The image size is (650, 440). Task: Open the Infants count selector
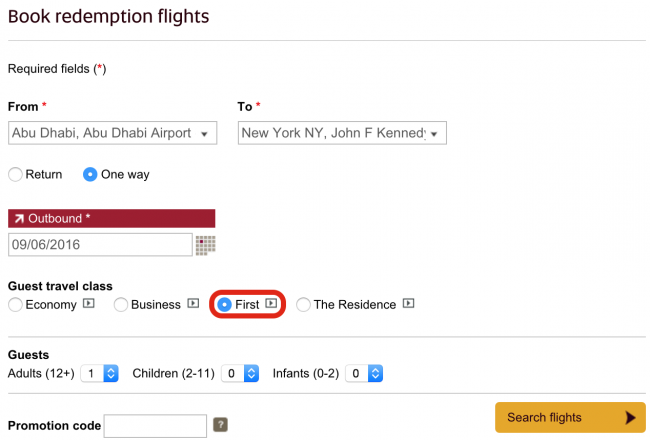tap(364, 374)
